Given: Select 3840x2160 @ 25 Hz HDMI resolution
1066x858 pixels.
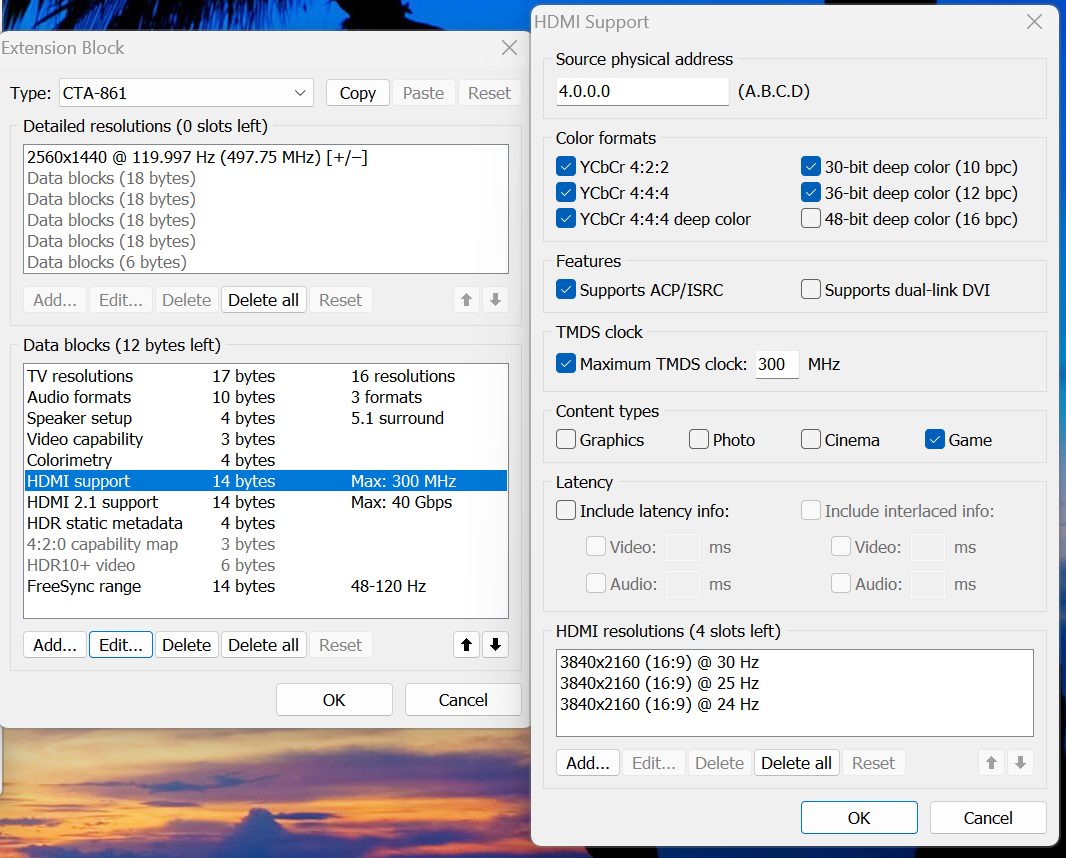Looking at the screenshot, I should tap(659, 683).
